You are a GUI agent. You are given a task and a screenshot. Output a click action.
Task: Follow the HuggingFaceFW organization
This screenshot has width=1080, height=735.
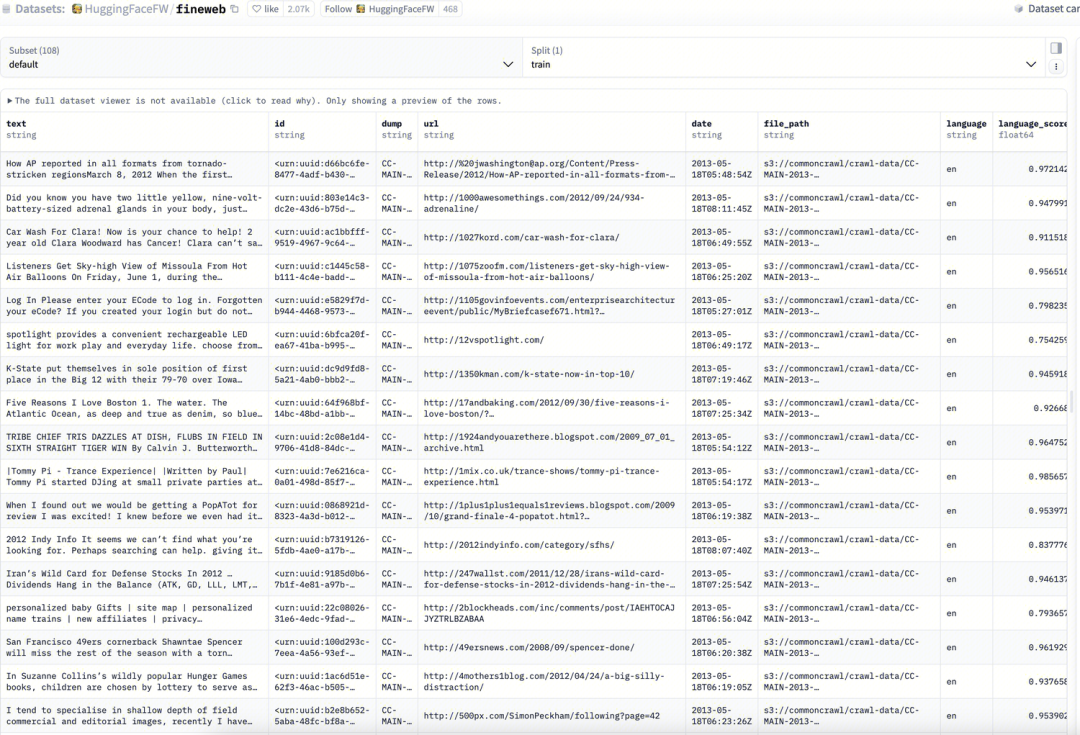[x=380, y=9]
